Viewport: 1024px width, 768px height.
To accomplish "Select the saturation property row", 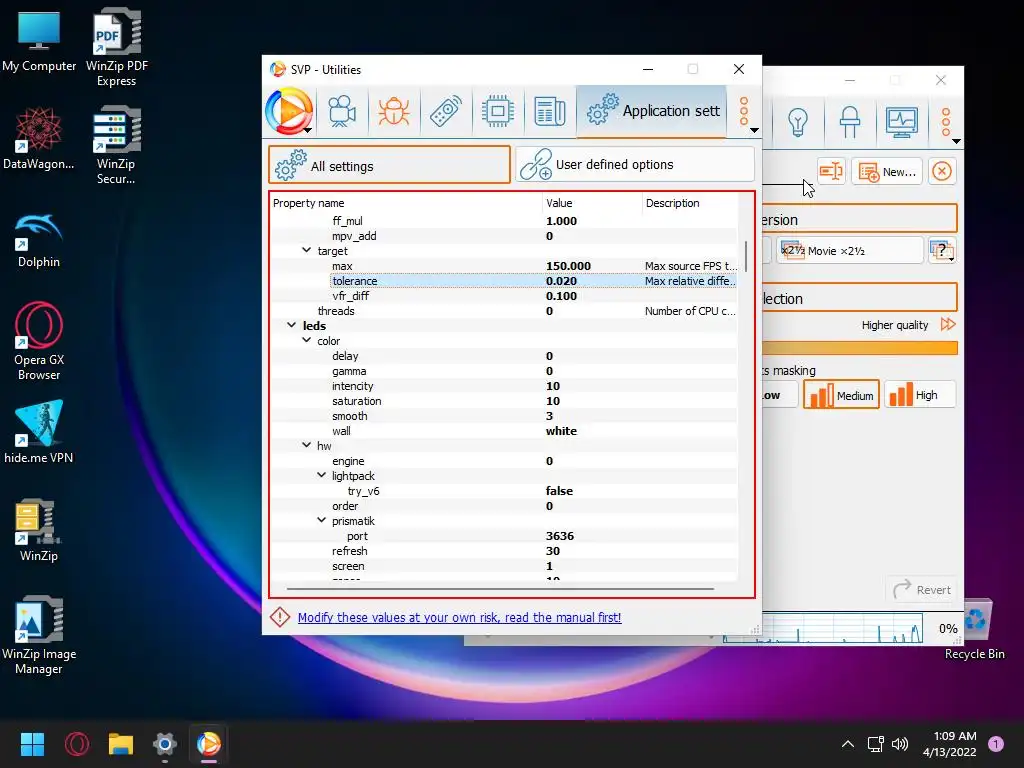I will [x=505, y=401].
